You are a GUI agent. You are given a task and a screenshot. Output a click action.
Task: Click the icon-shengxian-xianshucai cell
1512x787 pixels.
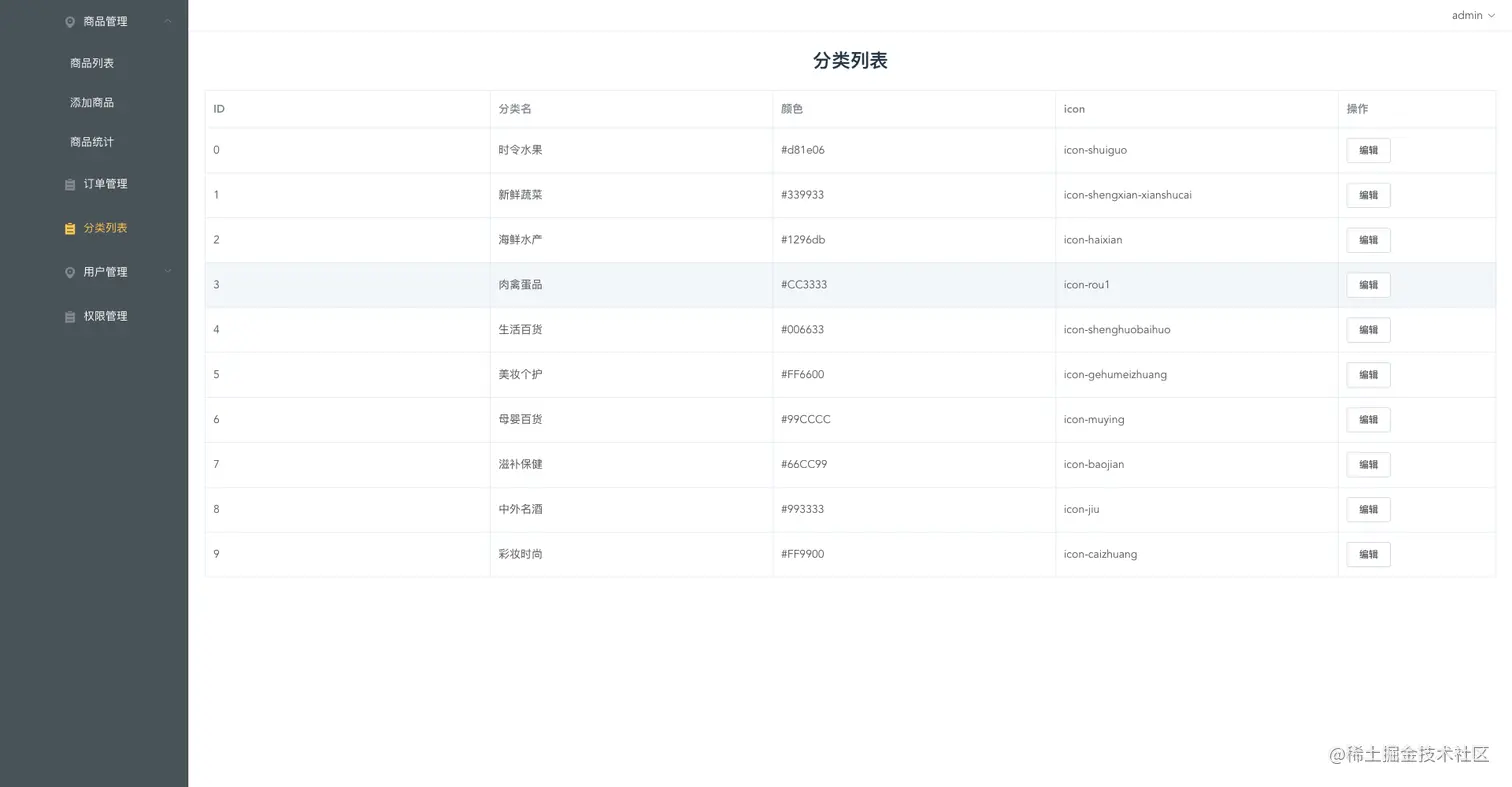point(1197,195)
